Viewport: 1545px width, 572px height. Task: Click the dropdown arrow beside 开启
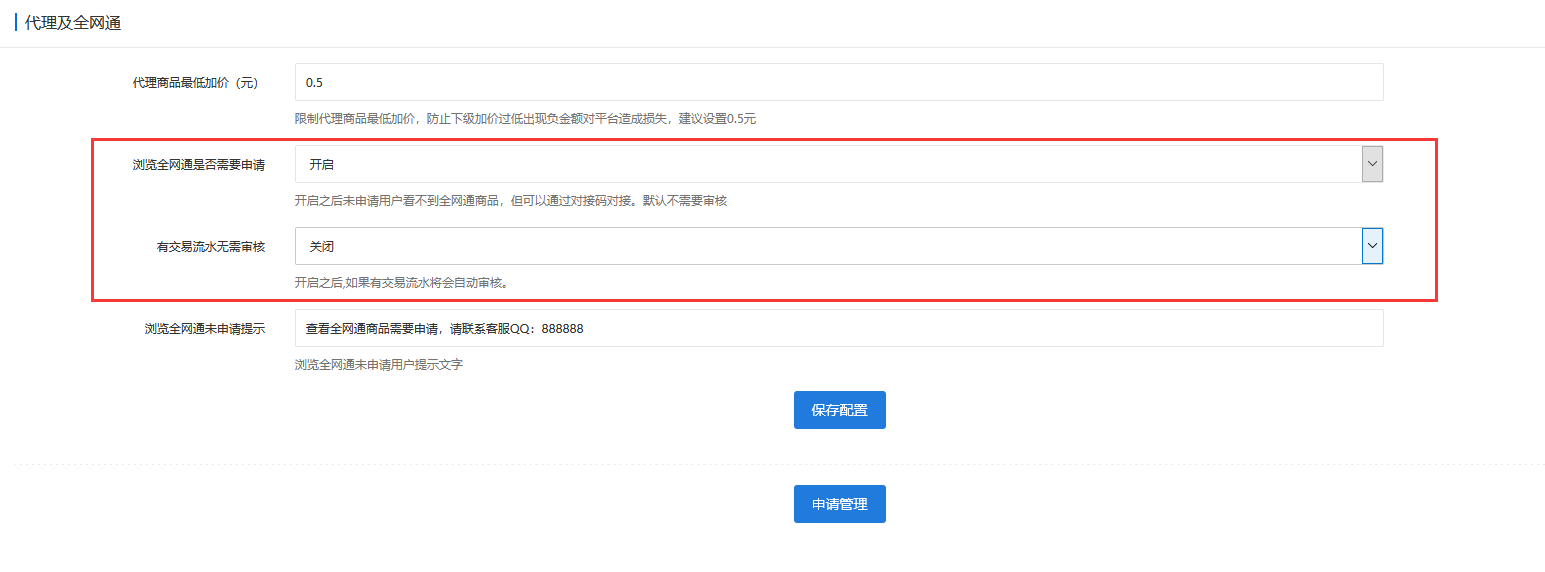(1372, 164)
